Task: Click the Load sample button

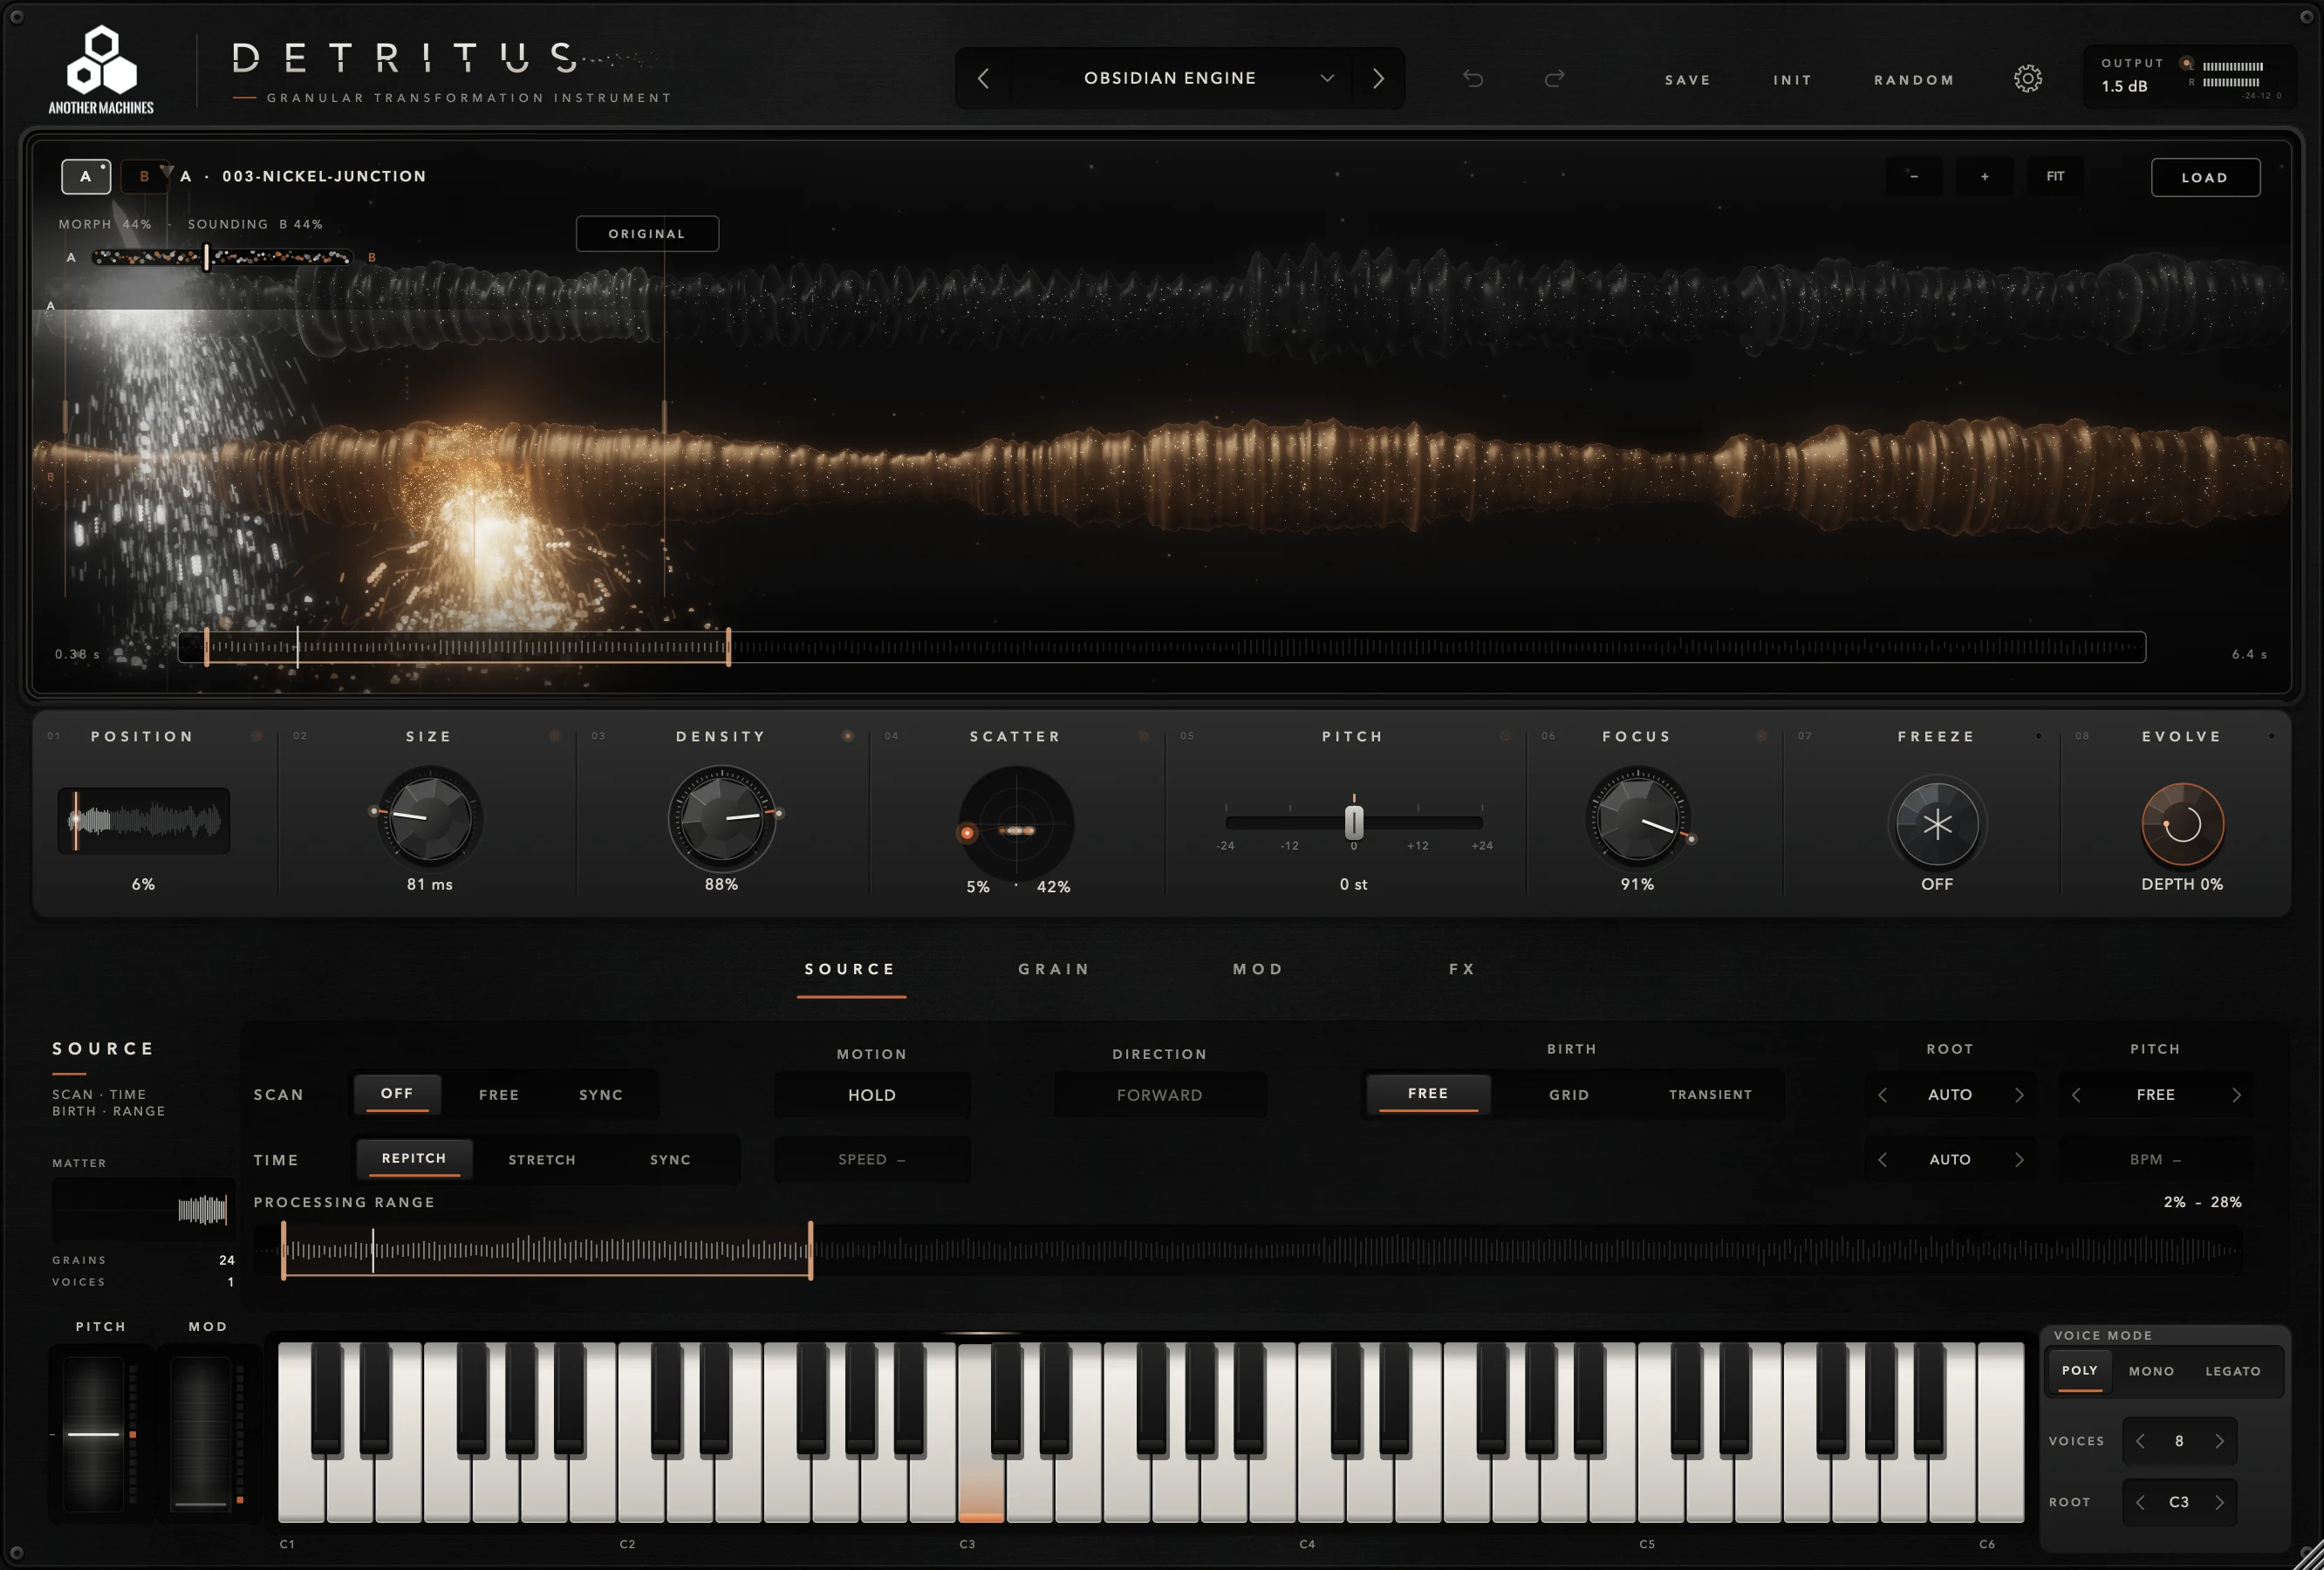Action: point(2205,177)
